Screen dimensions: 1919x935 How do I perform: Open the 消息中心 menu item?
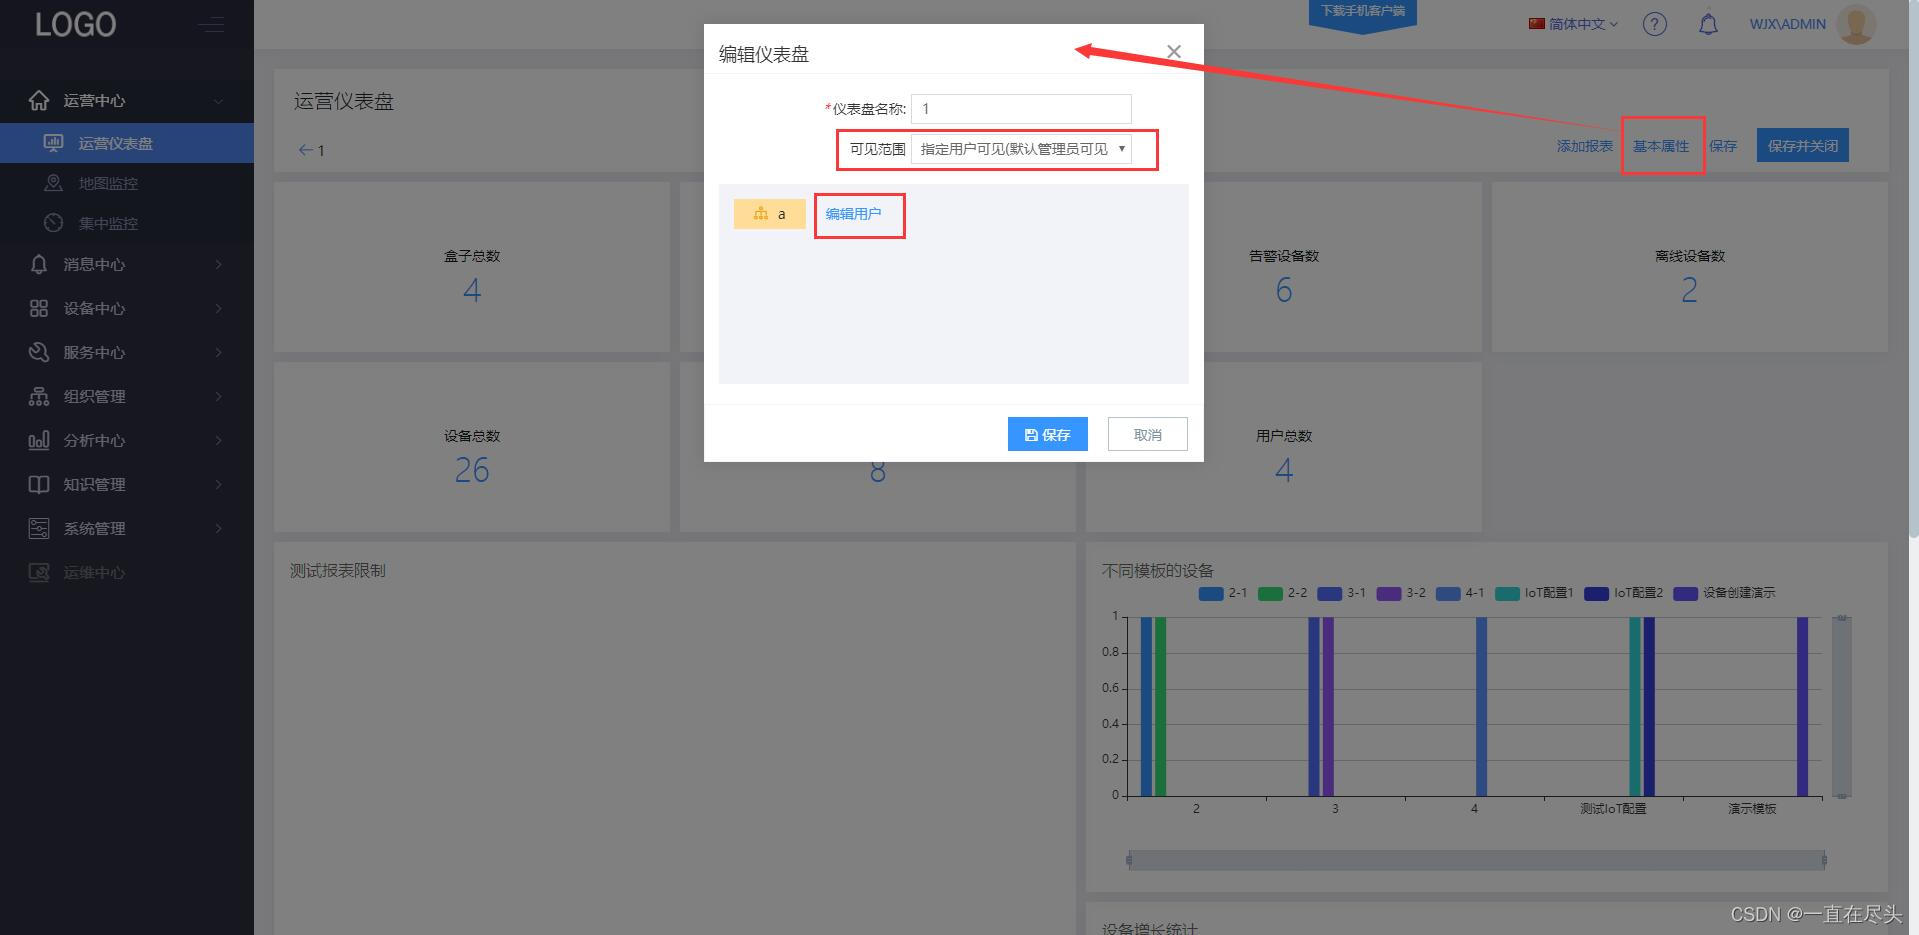[127, 264]
